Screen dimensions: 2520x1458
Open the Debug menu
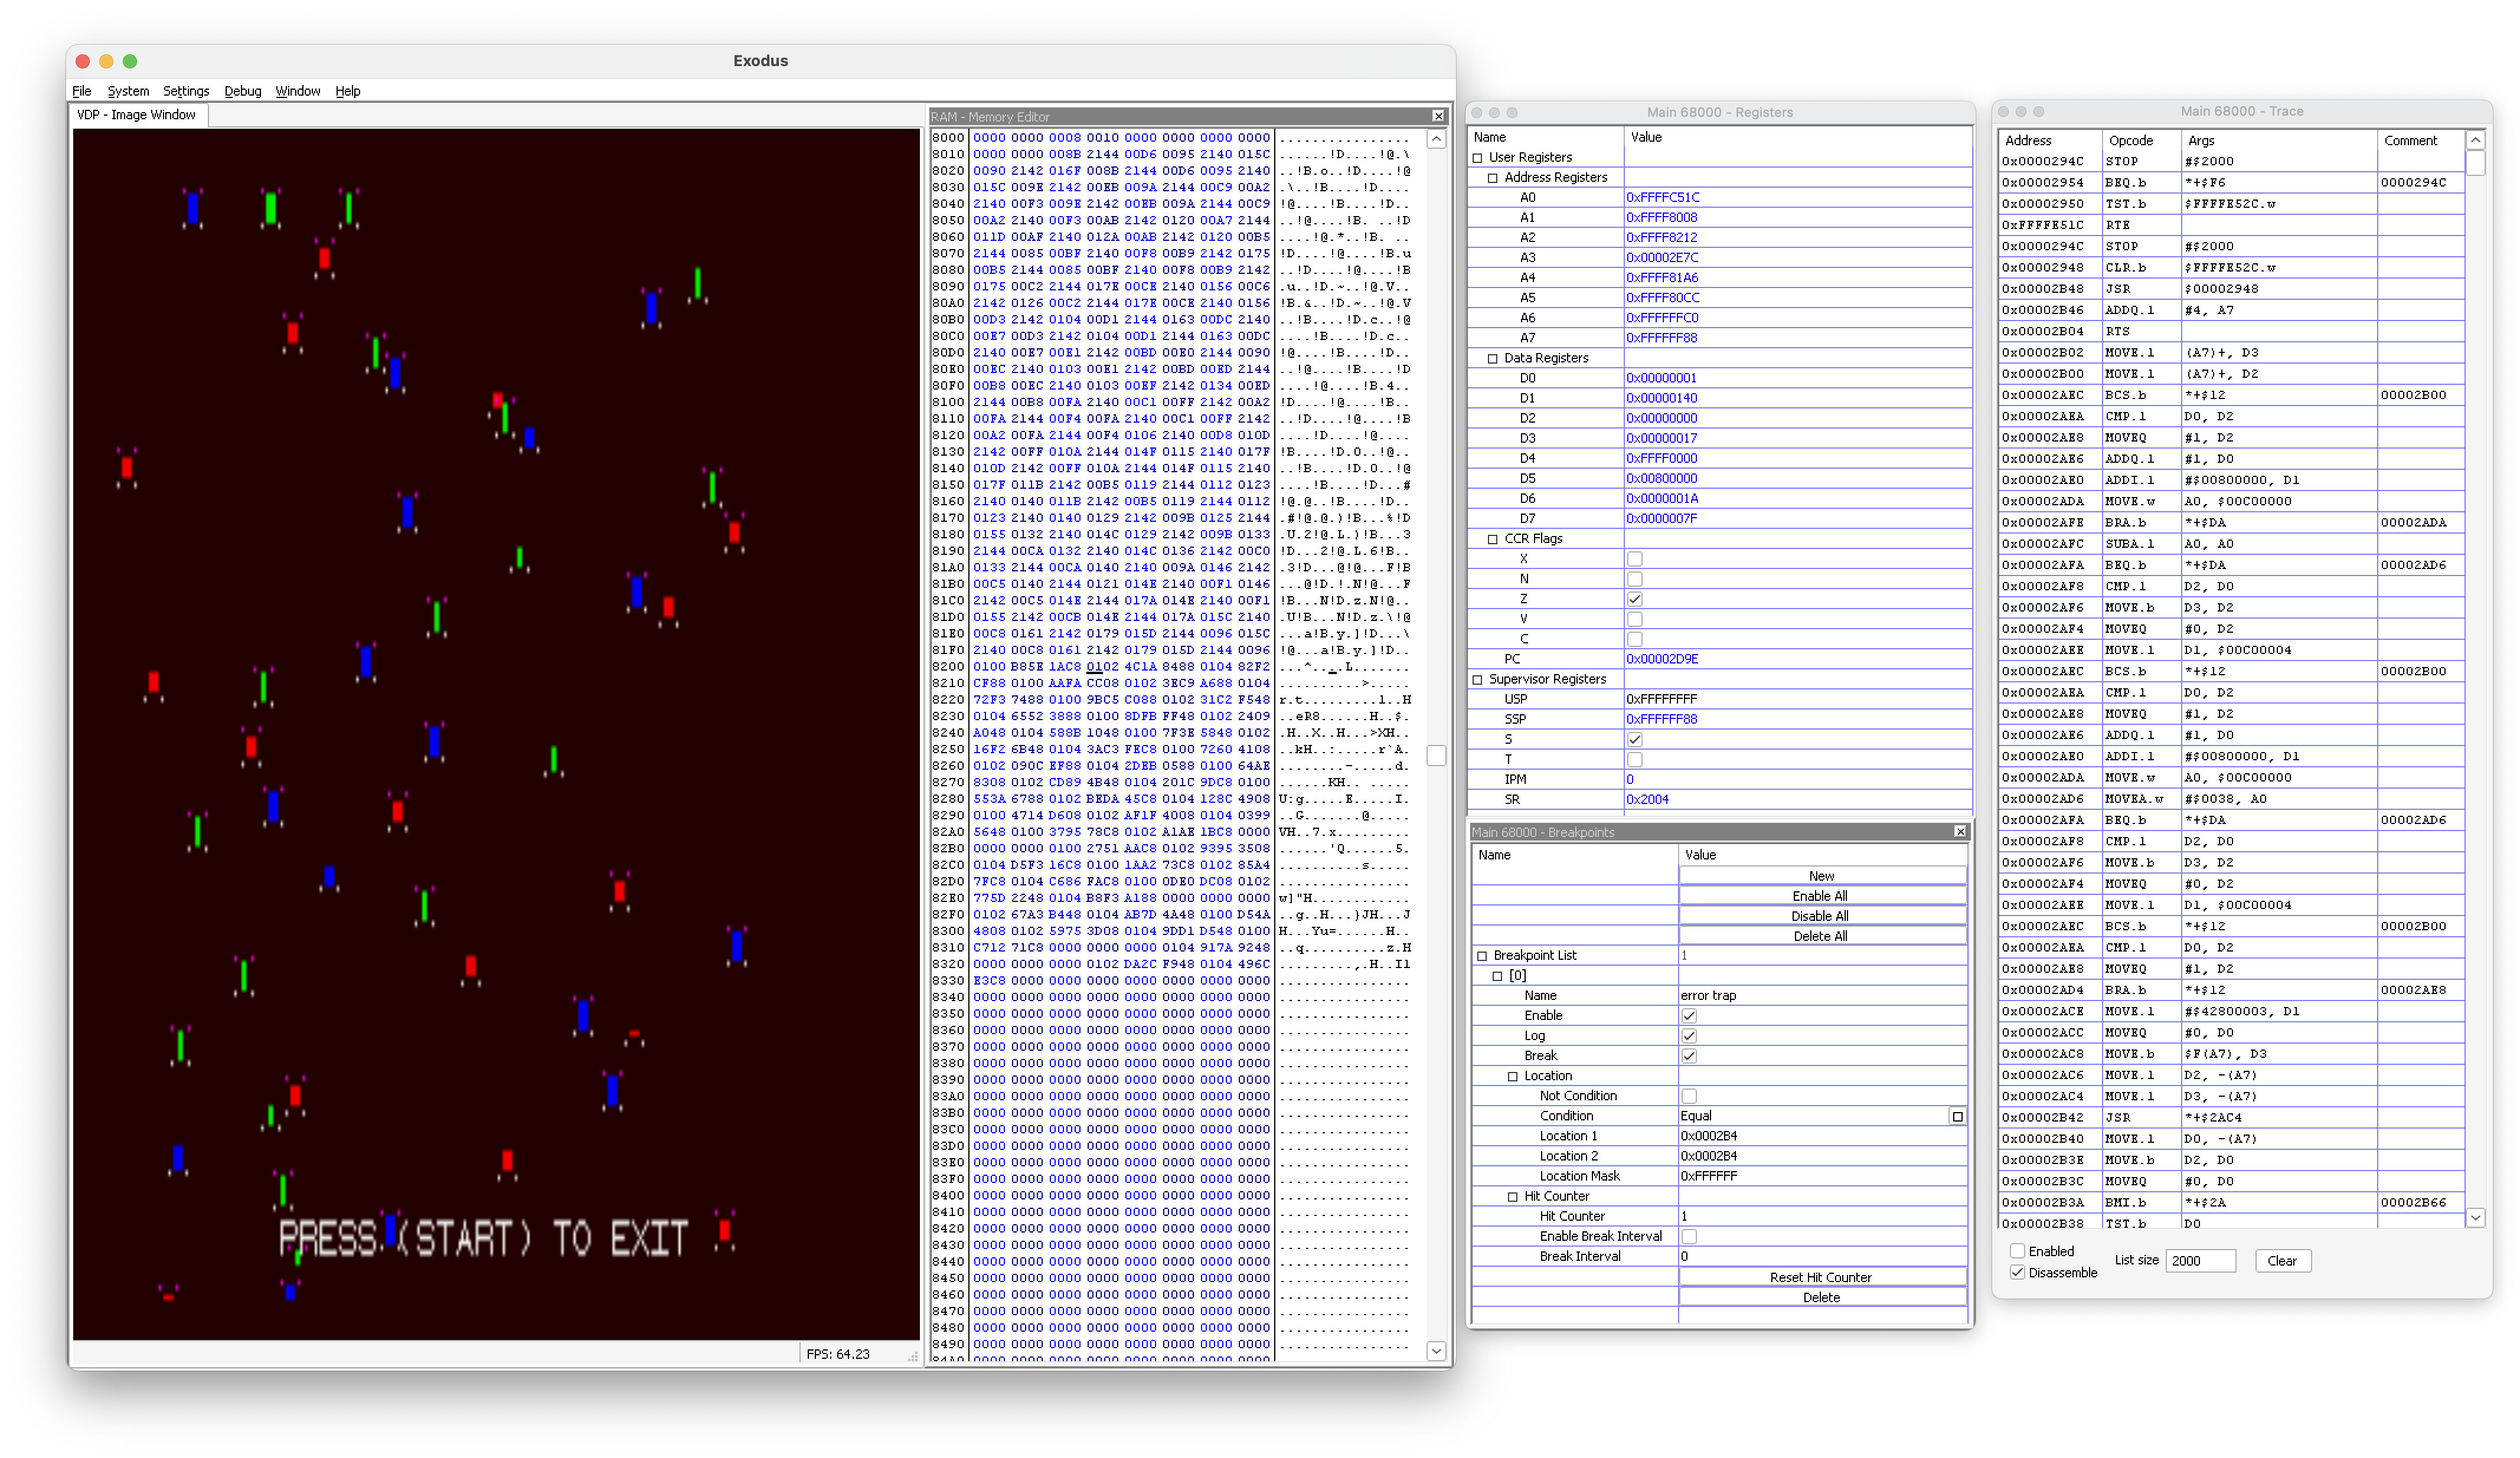point(242,91)
